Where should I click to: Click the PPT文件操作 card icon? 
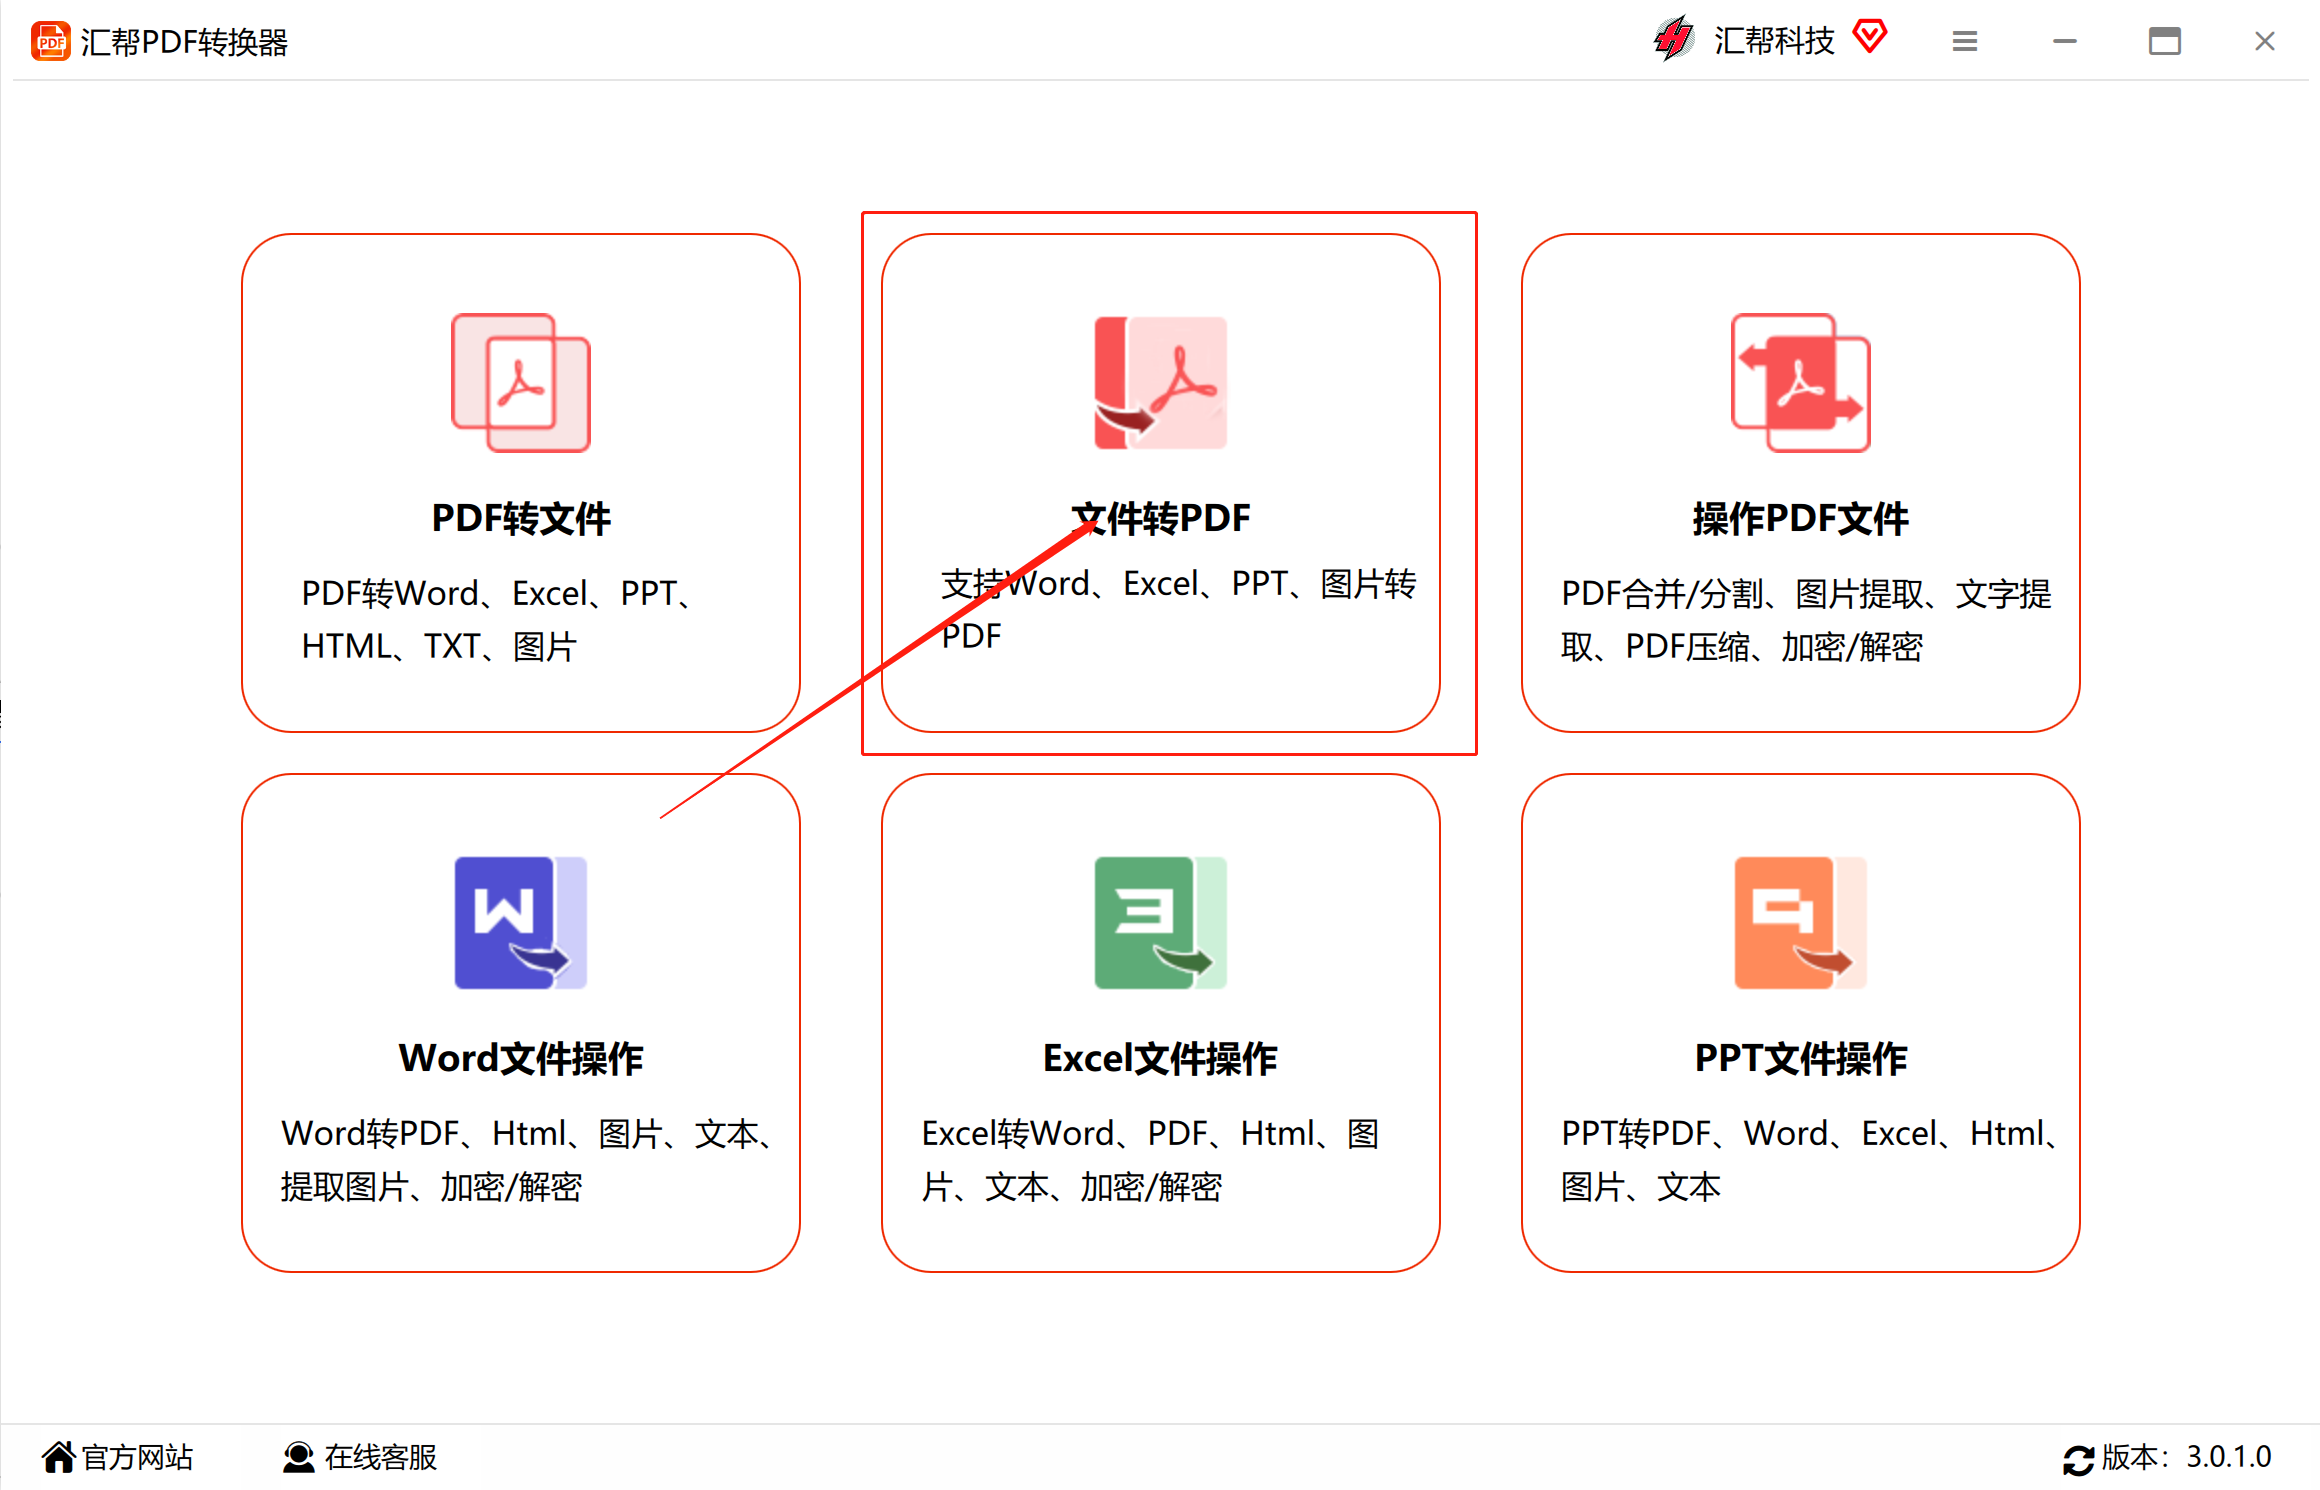click(x=1801, y=923)
